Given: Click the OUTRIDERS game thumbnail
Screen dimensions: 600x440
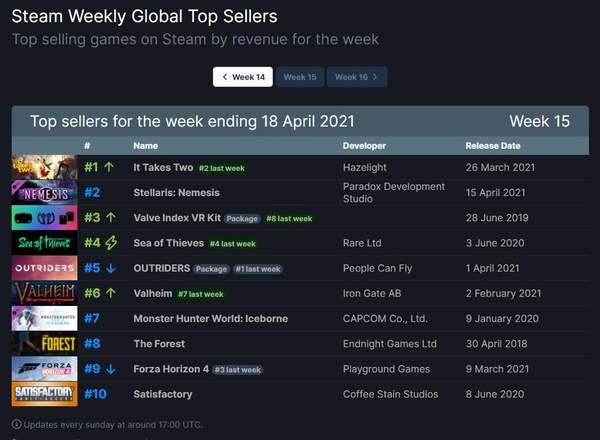Looking at the screenshot, I should [x=44, y=268].
